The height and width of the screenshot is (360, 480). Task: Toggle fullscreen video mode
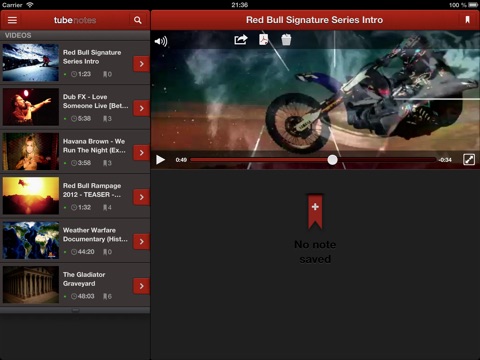(x=469, y=160)
